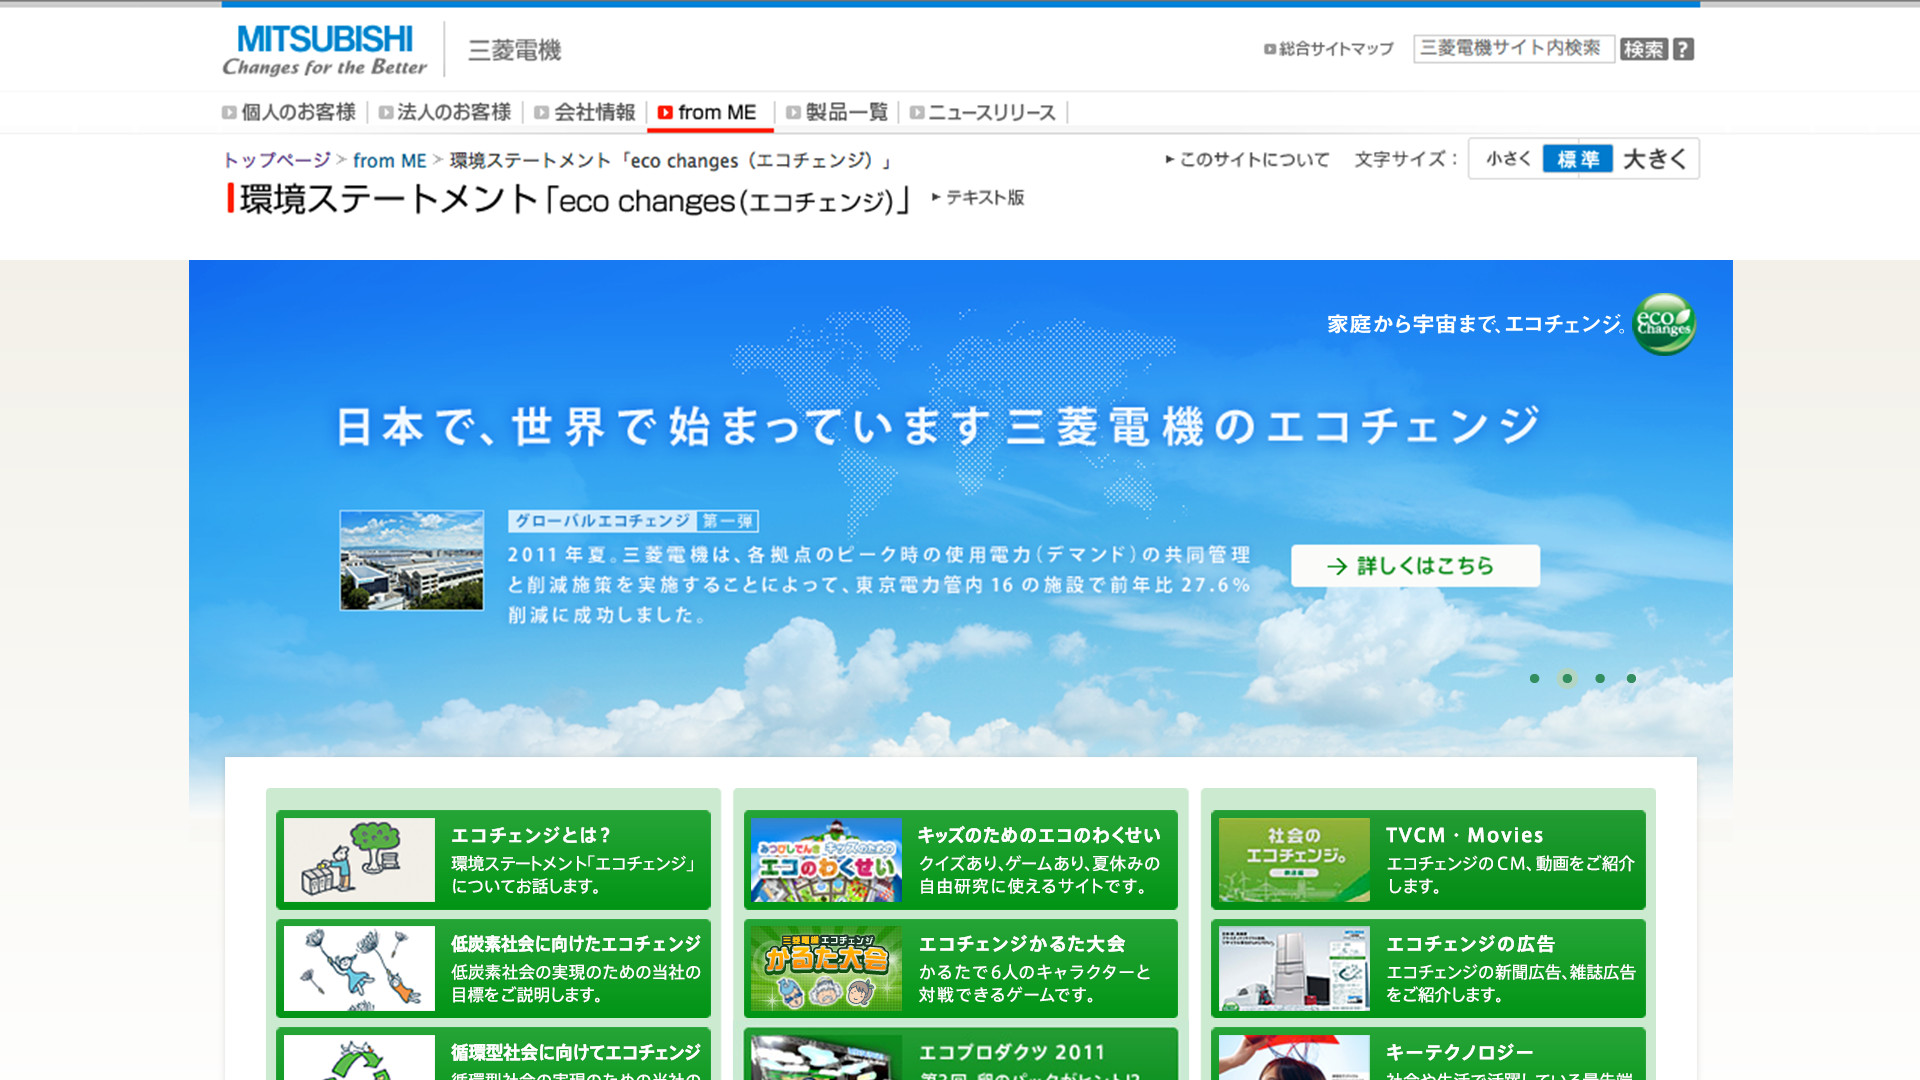Select the first carousel slide dot
The image size is (1920, 1080).
[1534, 679]
